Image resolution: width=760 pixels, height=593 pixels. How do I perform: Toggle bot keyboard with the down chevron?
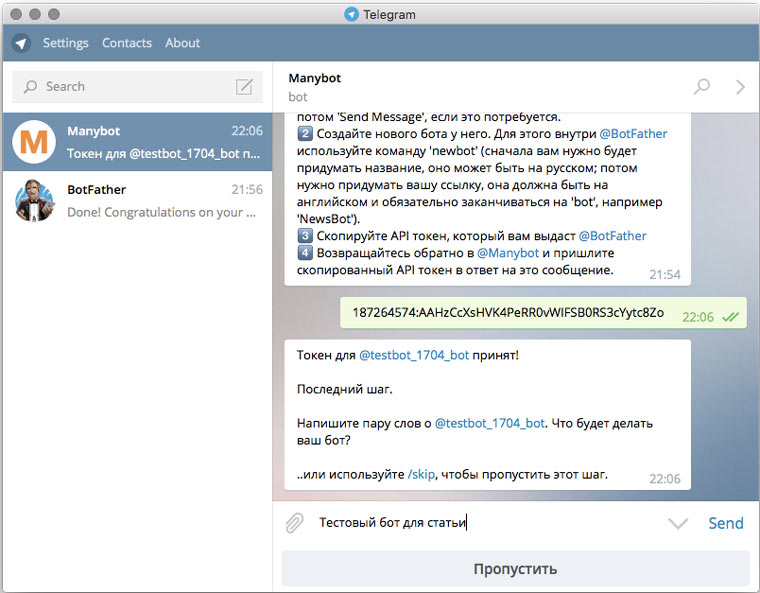pos(678,523)
